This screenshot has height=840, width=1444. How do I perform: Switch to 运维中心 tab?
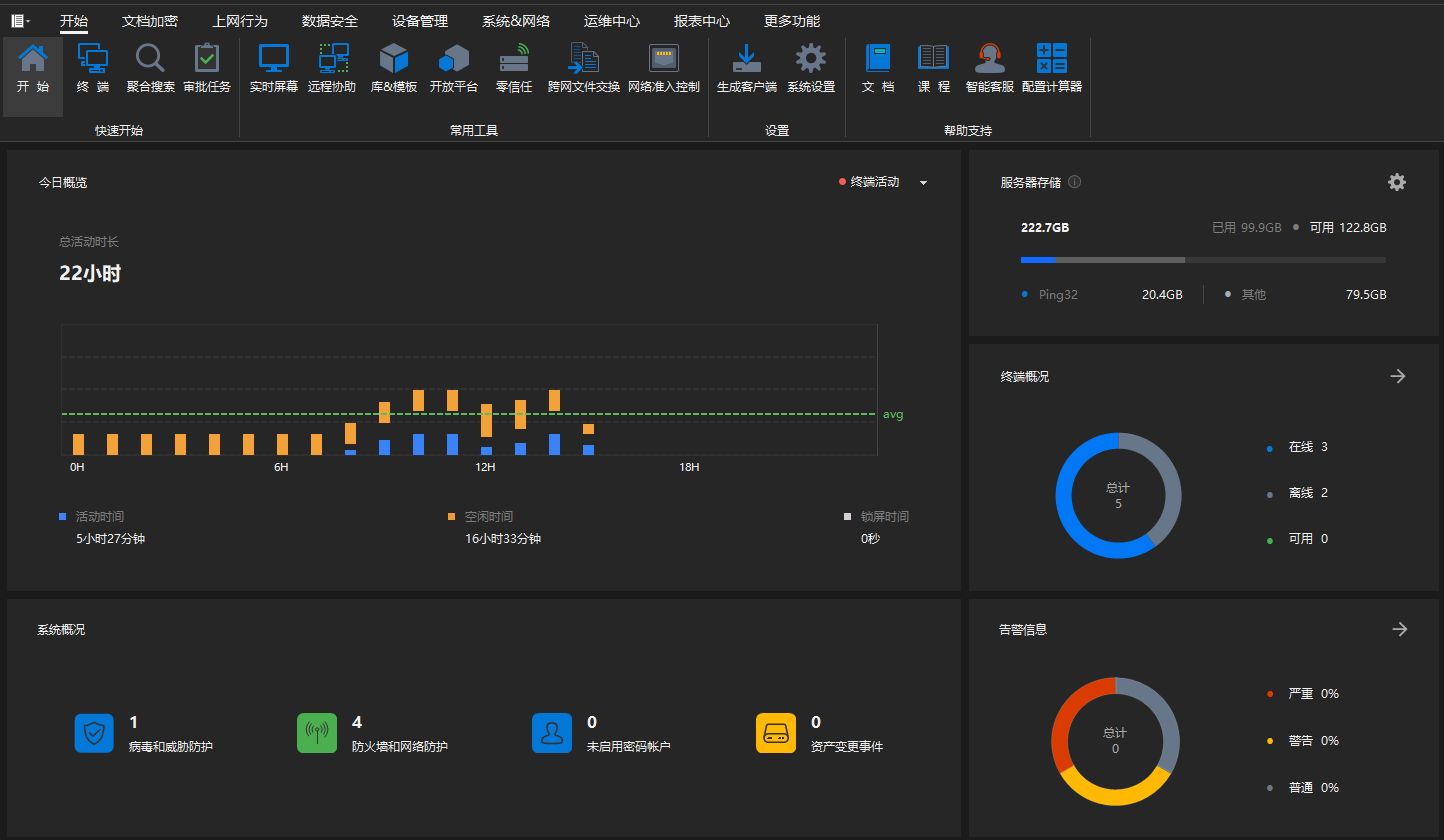click(612, 21)
